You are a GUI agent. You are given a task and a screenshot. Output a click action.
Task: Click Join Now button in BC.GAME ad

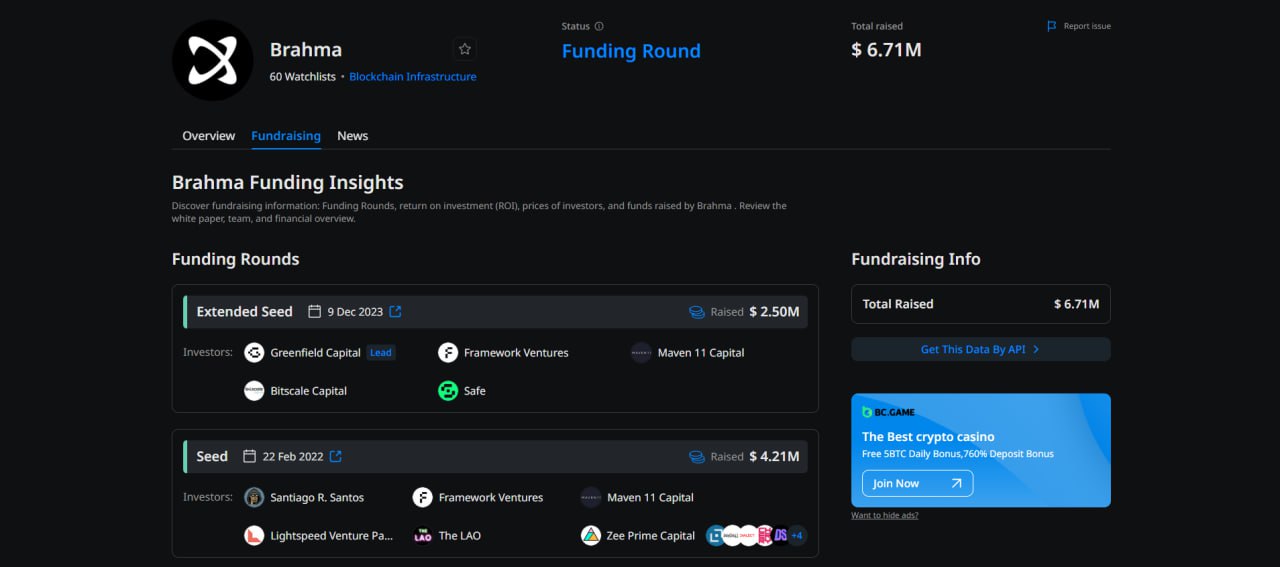pos(917,484)
